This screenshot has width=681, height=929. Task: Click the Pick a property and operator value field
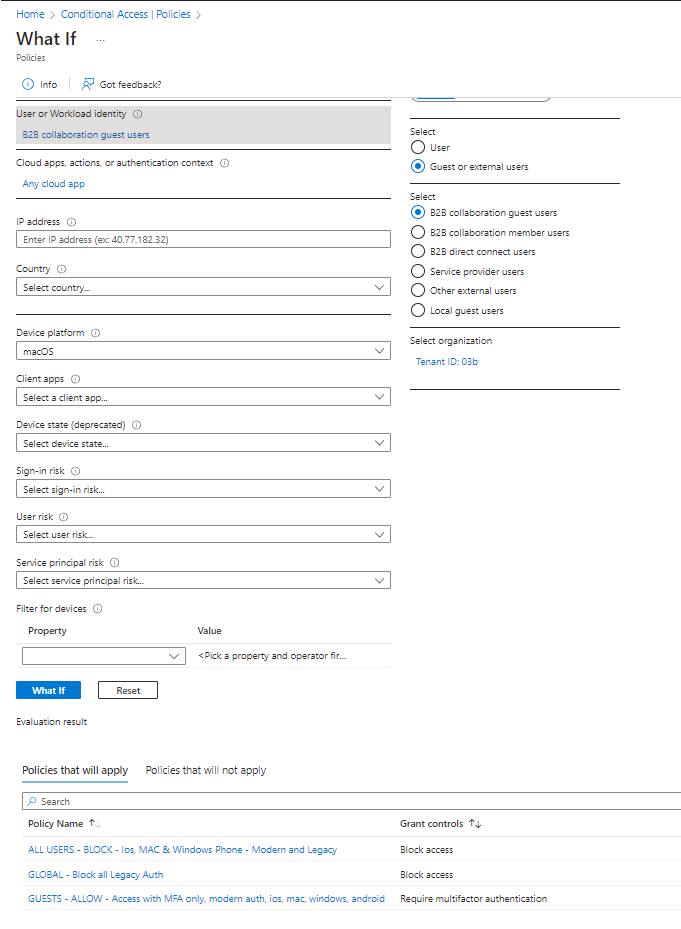click(273, 656)
